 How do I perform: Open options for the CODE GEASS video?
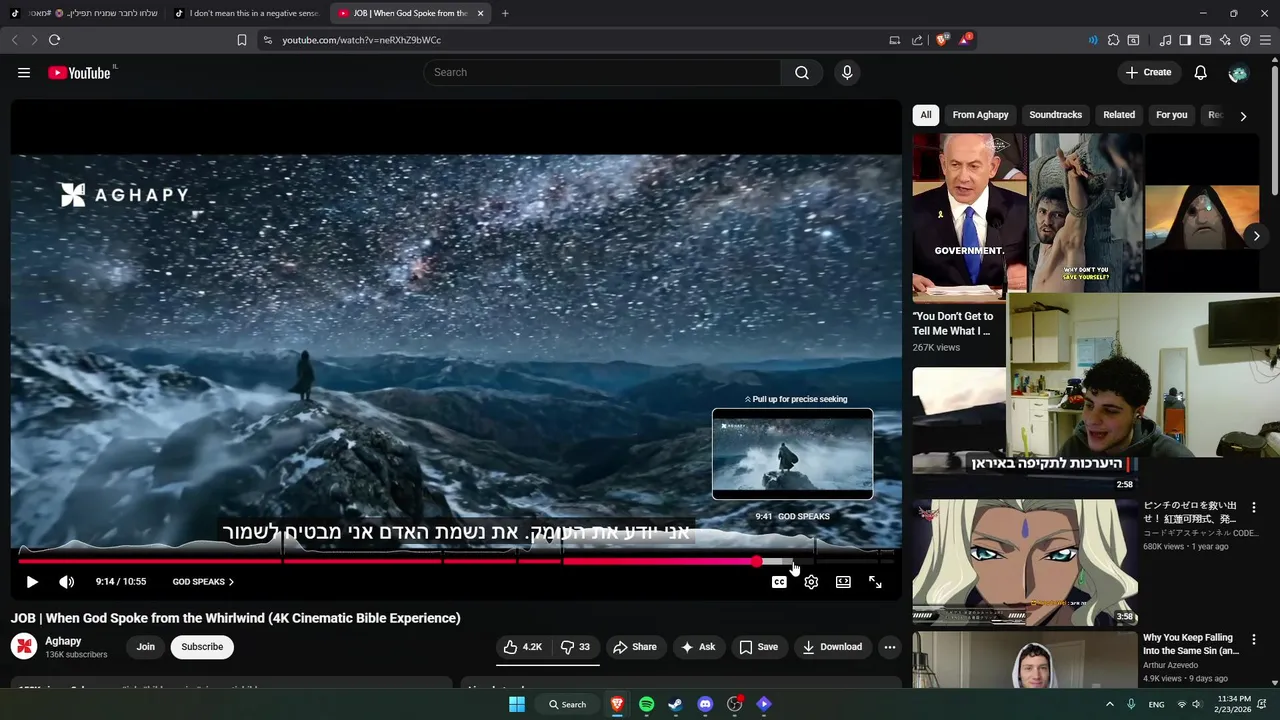point(1253,508)
